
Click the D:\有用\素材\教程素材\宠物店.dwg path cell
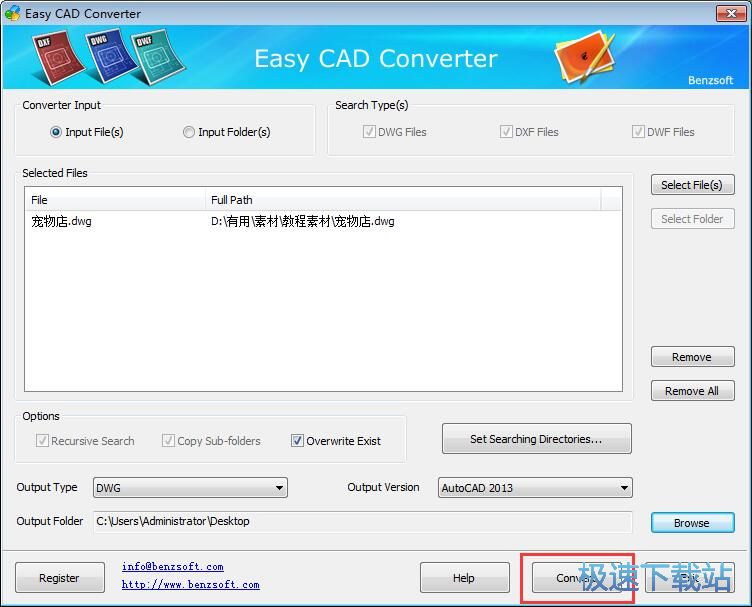[303, 221]
